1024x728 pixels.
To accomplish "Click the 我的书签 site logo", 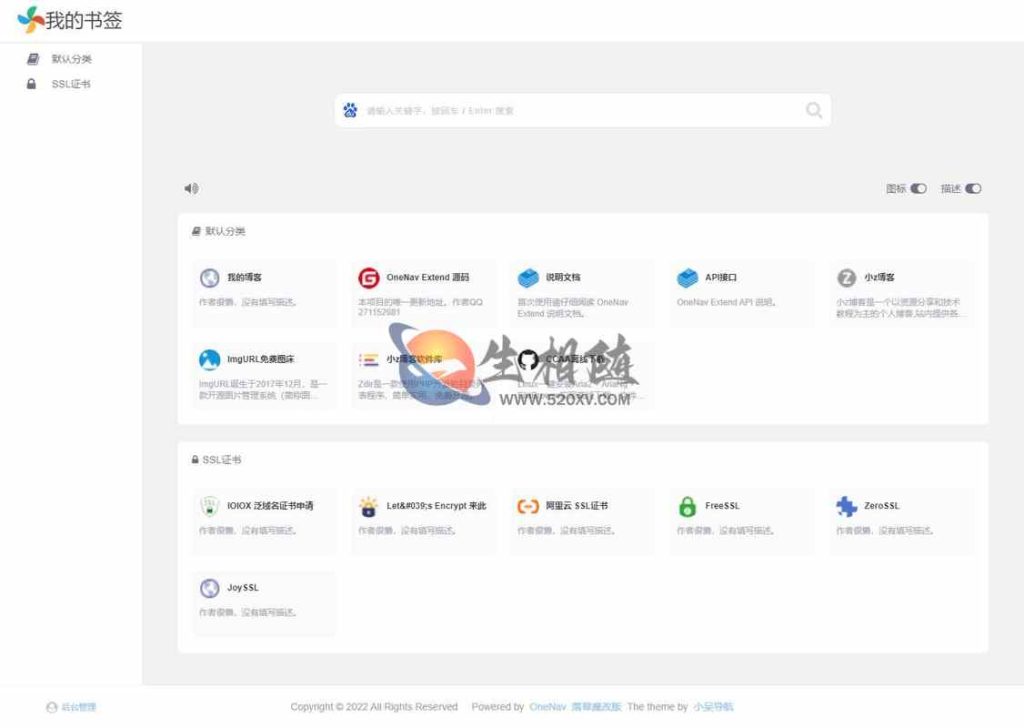I will coord(70,20).
